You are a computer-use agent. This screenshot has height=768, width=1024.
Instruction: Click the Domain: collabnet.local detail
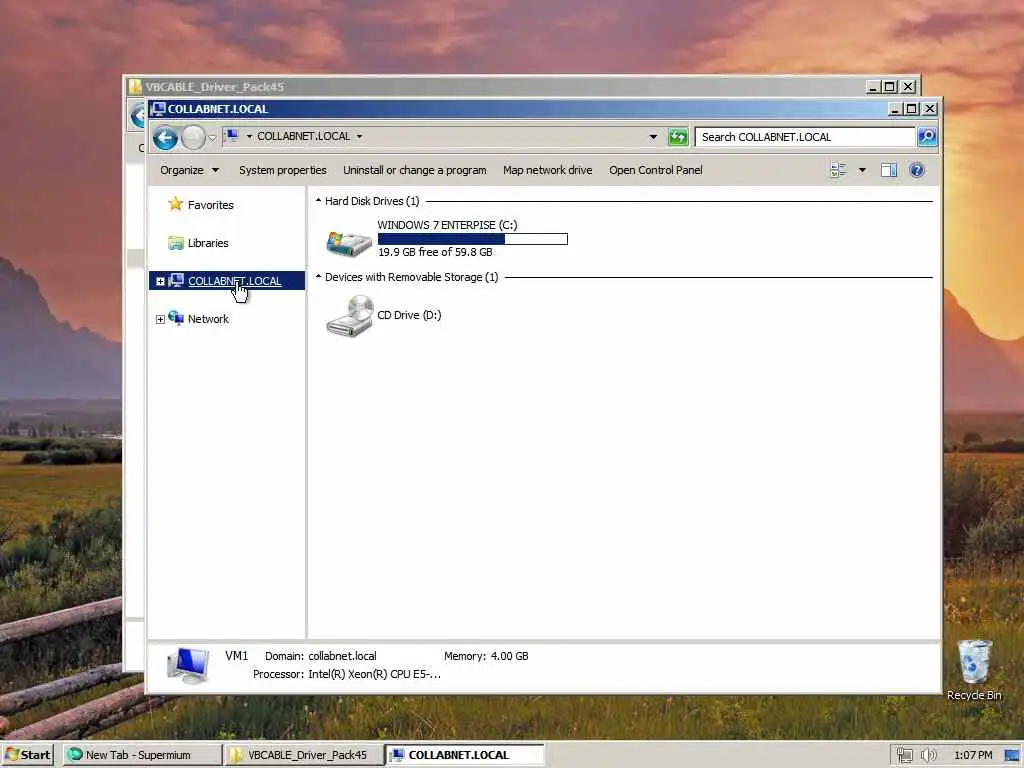[x=321, y=656]
